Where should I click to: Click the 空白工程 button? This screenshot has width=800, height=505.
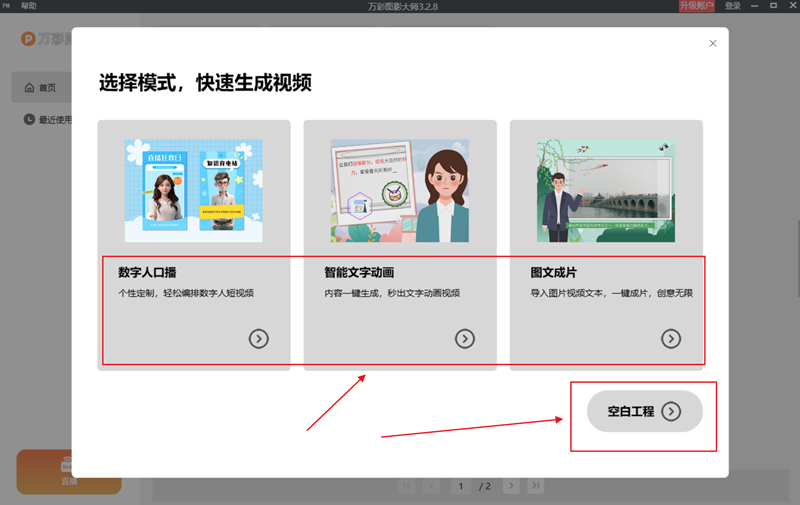click(x=644, y=411)
